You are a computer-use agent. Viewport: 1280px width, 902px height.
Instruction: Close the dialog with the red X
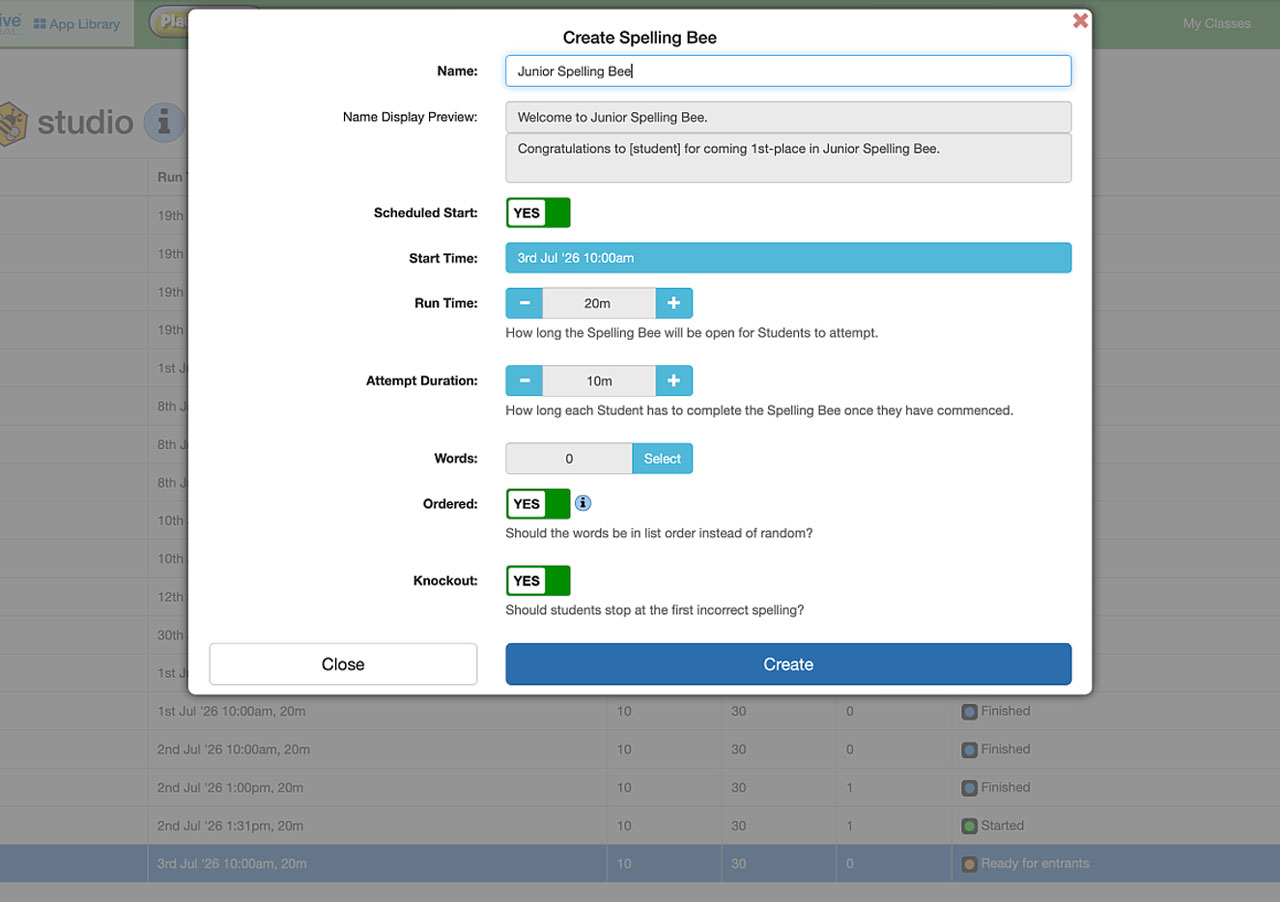click(1080, 20)
